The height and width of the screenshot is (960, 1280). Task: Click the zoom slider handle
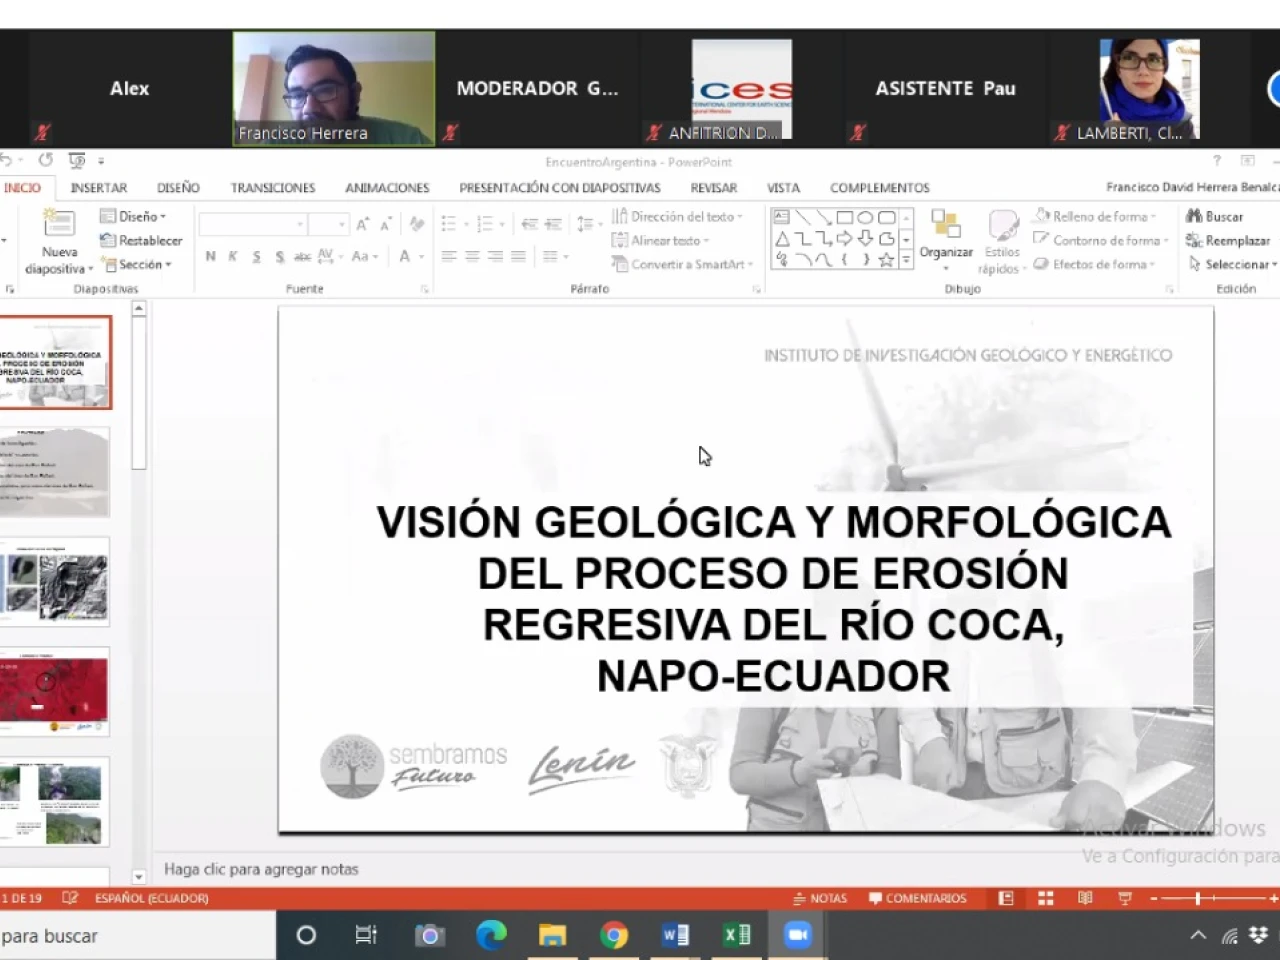[1197, 898]
